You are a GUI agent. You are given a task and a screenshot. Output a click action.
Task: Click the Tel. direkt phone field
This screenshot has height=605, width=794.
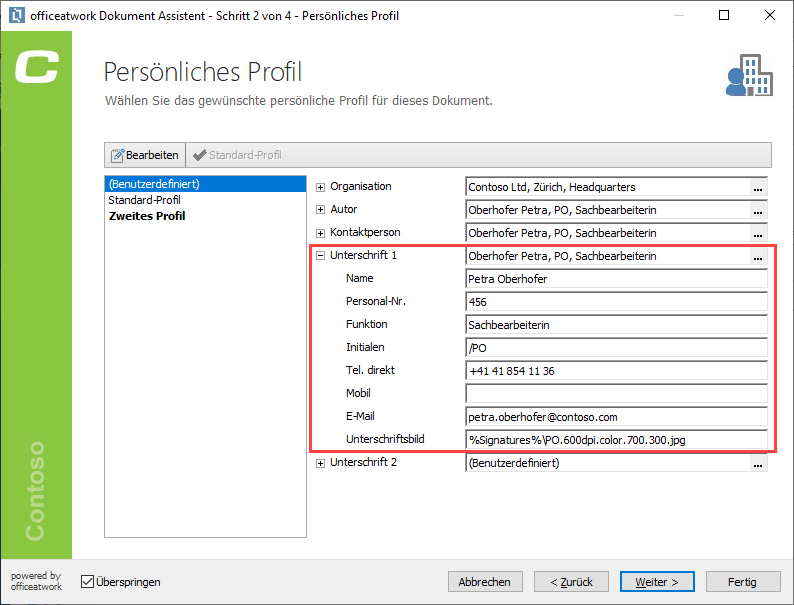(616, 371)
